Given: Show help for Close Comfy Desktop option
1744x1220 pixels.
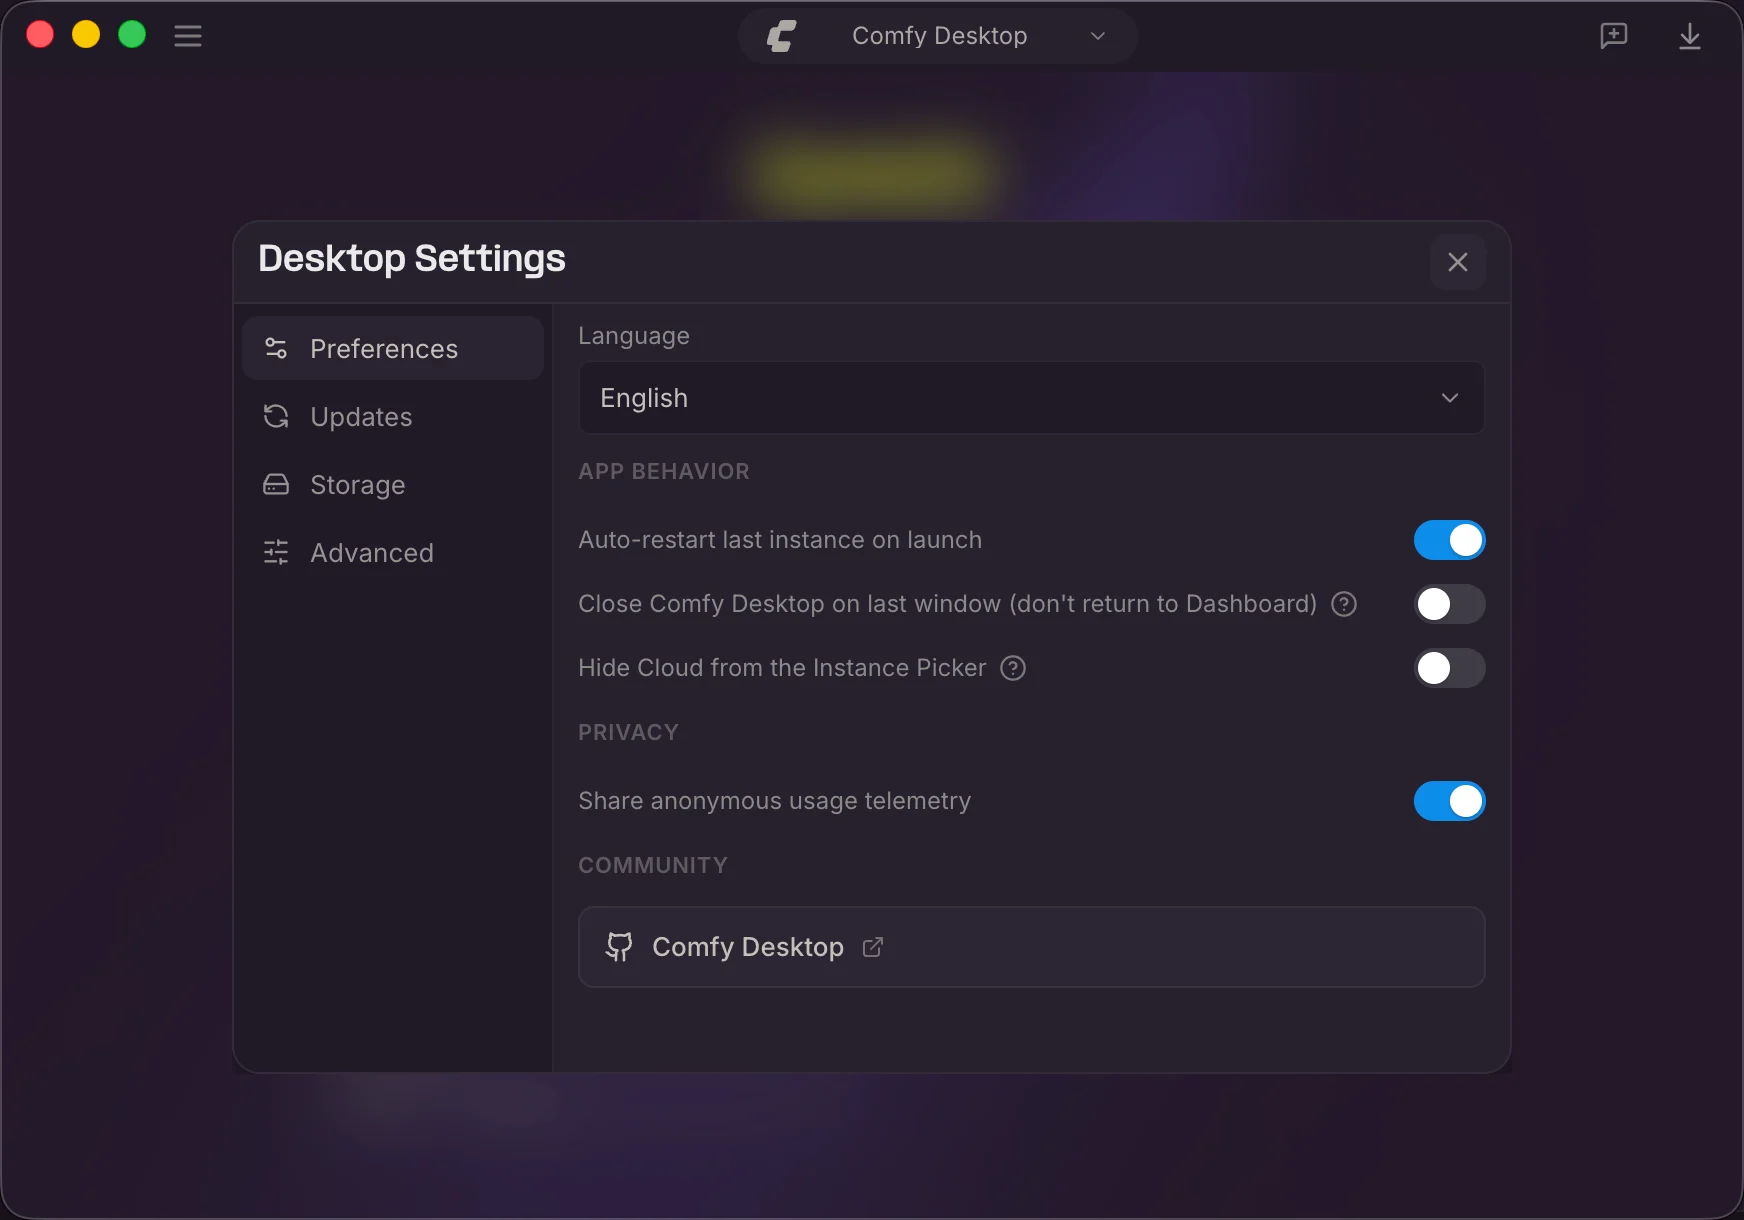Looking at the screenshot, I should click(x=1344, y=604).
